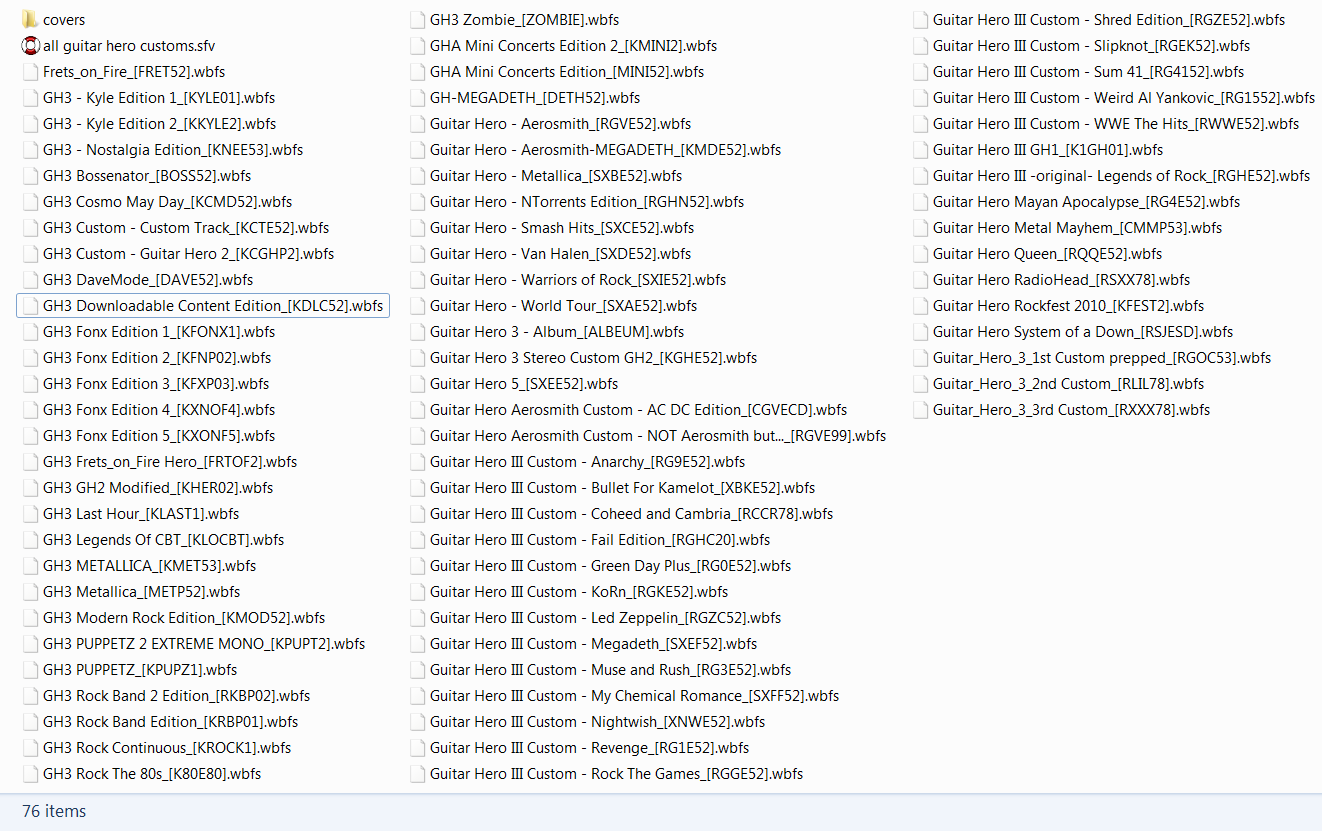Click file icon of Guitar Hero III Custom - Anarchy
This screenshot has width=1322, height=831.
[x=417, y=462]
